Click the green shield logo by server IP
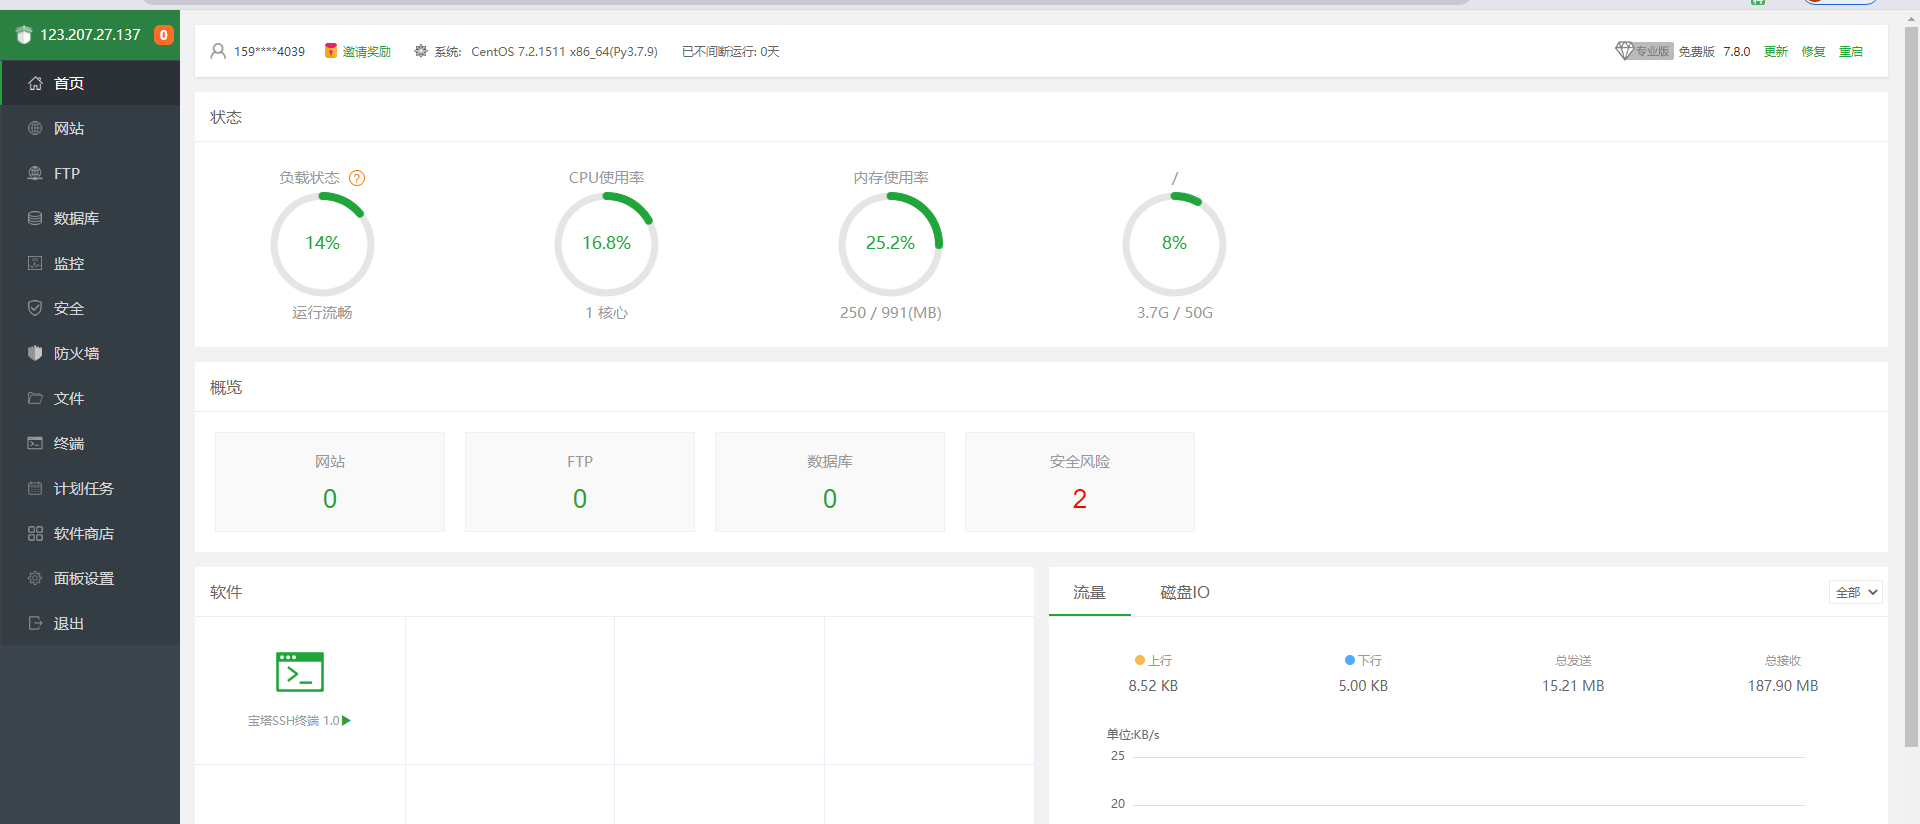This screenshot has width=1920, height=824. point(24,35)
